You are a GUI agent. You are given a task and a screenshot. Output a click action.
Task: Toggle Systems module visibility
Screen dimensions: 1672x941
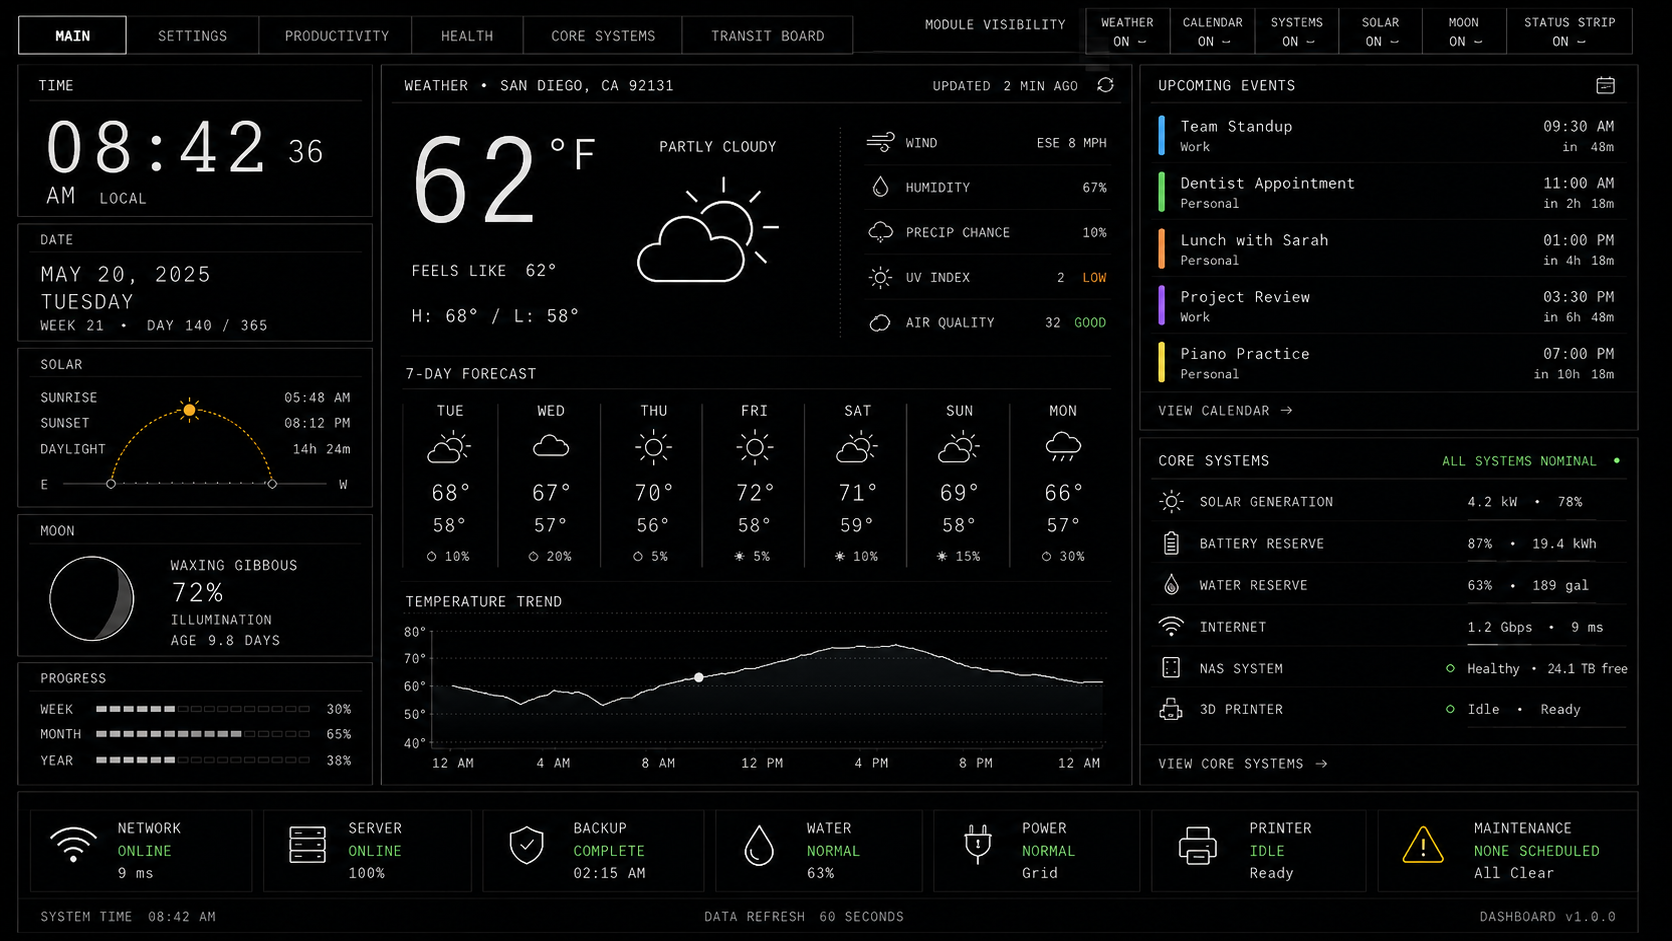pyautogui.click(x=1296, y=31)
